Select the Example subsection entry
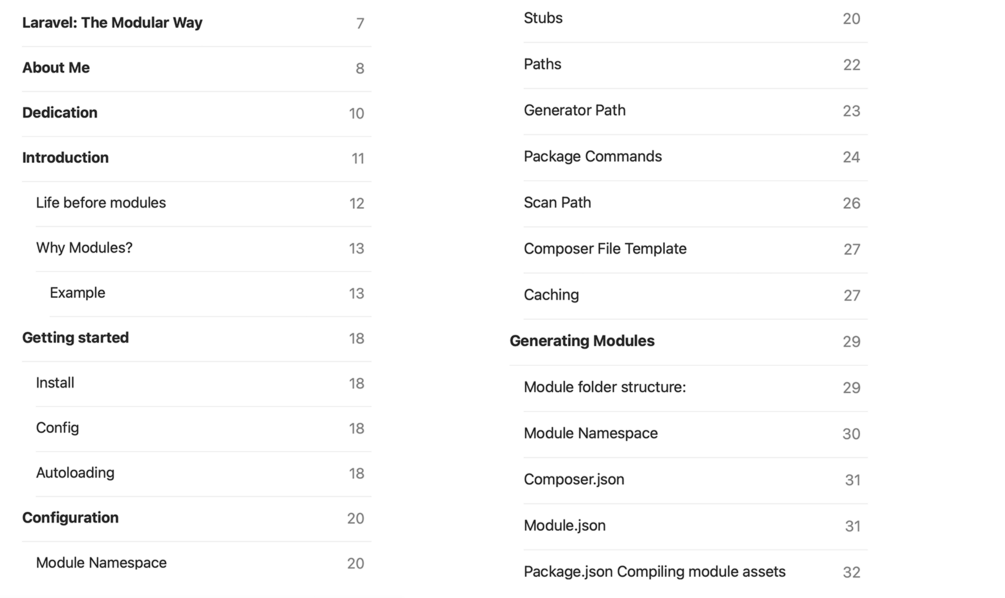 [77, 293]
